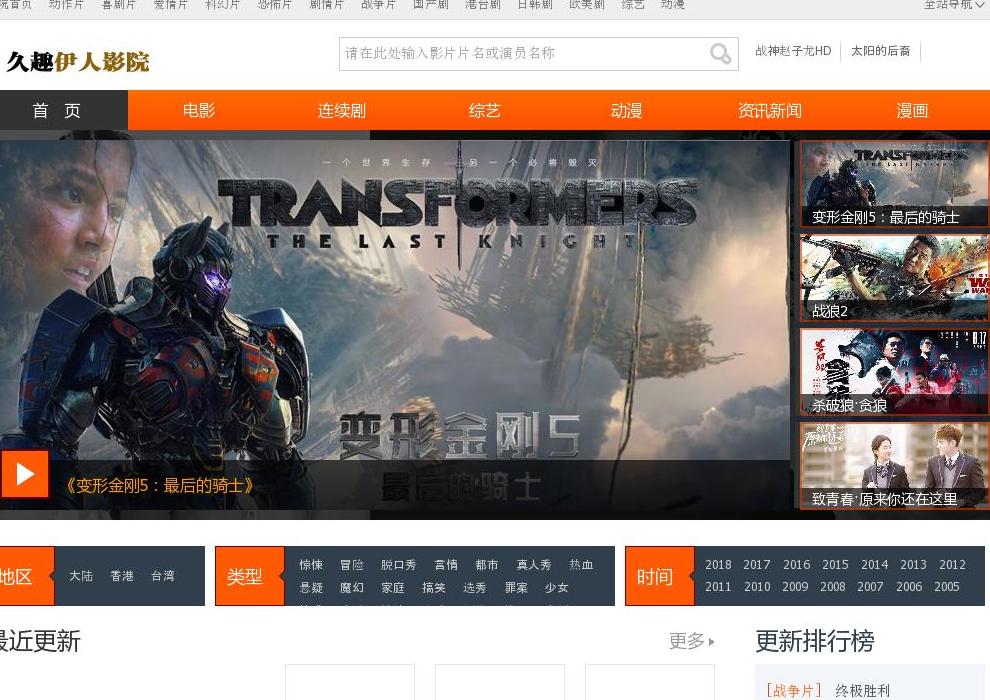
Task: Filter type by 冒险
Action: click(352, 564)
